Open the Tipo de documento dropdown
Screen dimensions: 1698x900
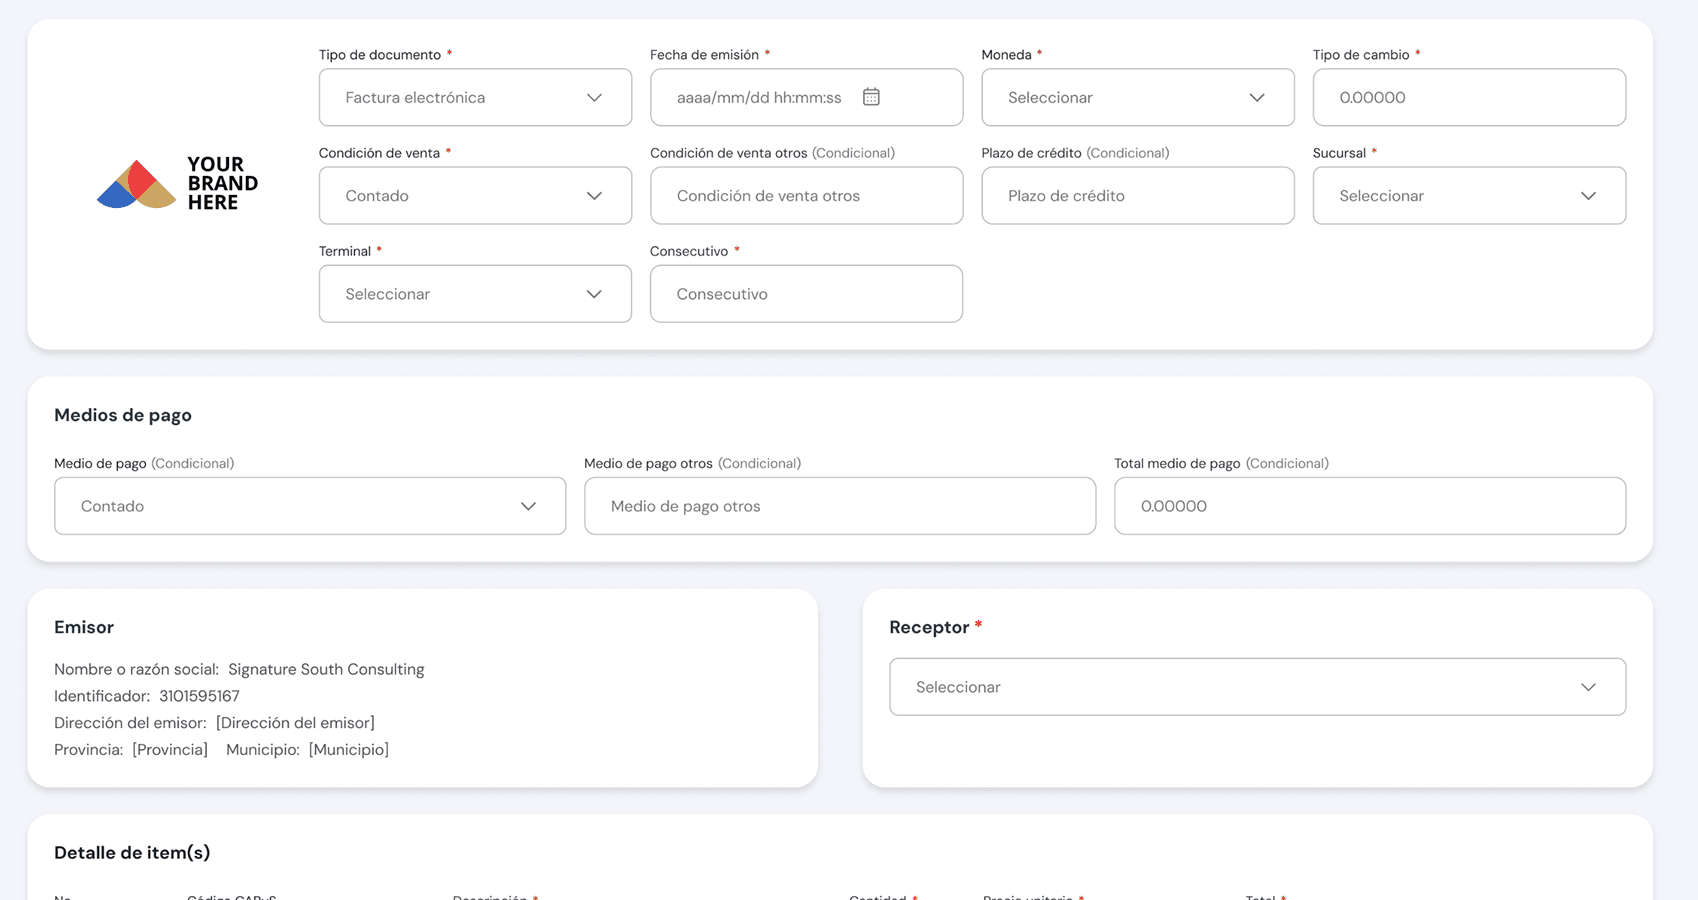pyautogui.click(x=475, y=97)
